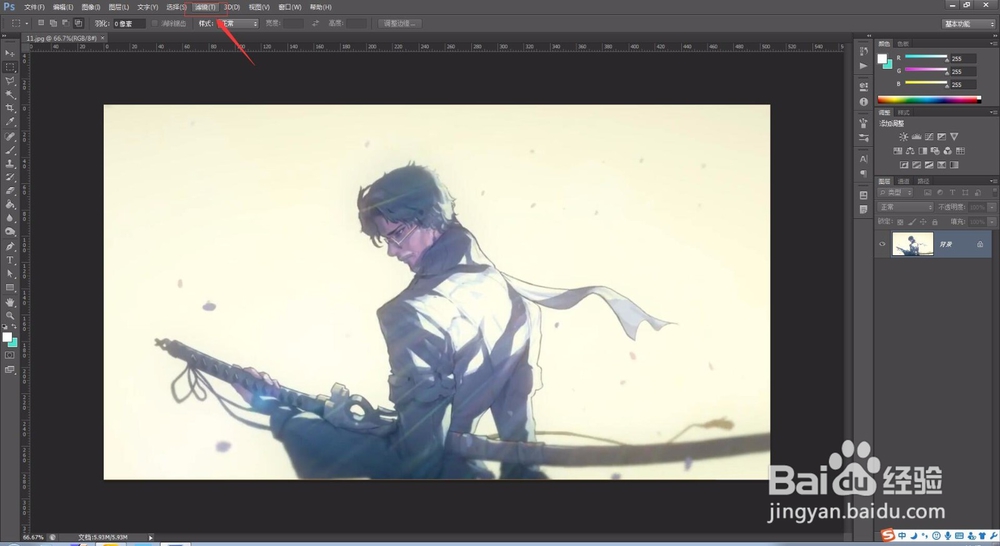The image size is (1000, 546).
Task: Click the 调整边缘 refine edge button
Action: coord(399,24)
